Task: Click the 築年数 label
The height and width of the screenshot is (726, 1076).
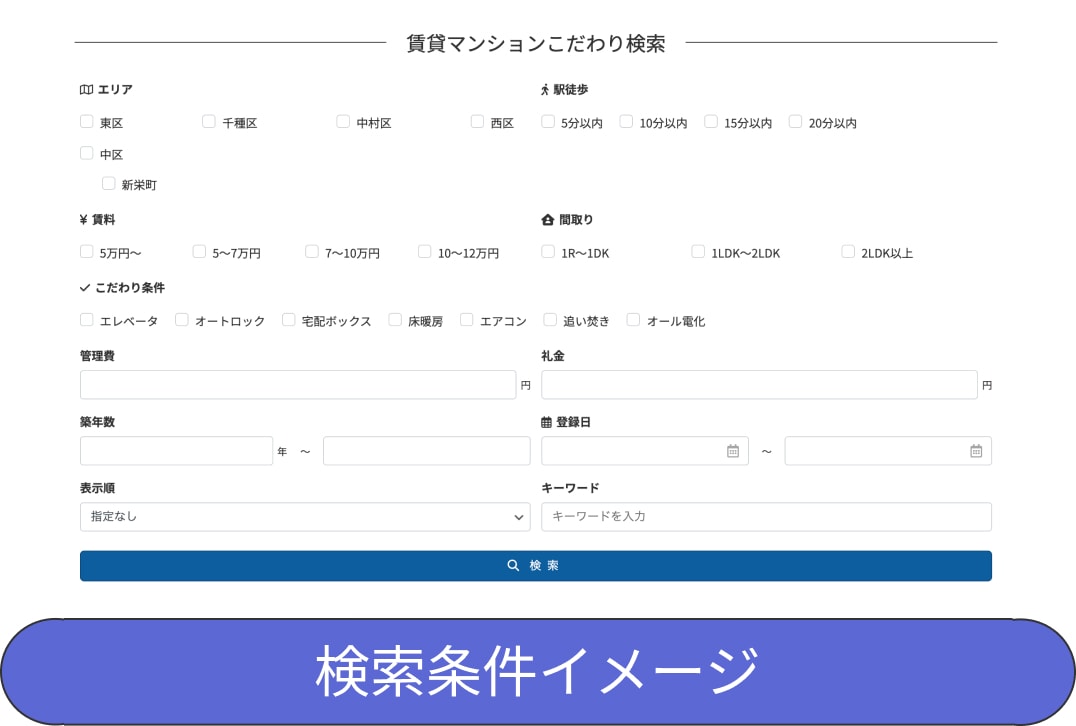Action: click(97, 422)
